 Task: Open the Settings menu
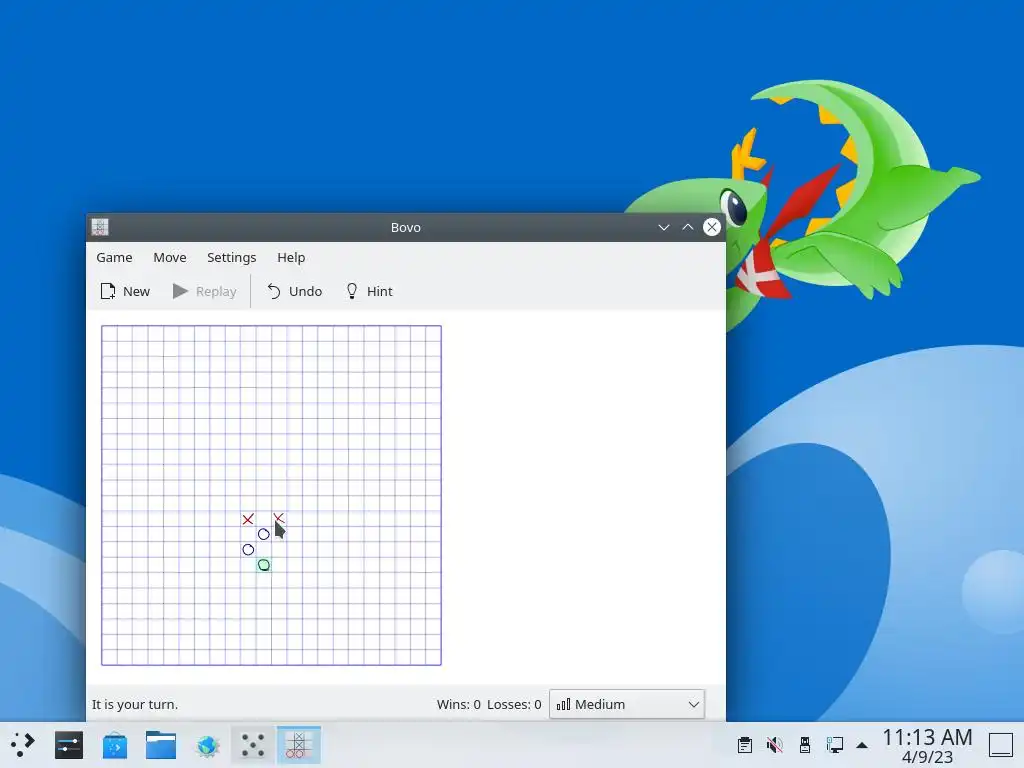[x=231, y=257]
